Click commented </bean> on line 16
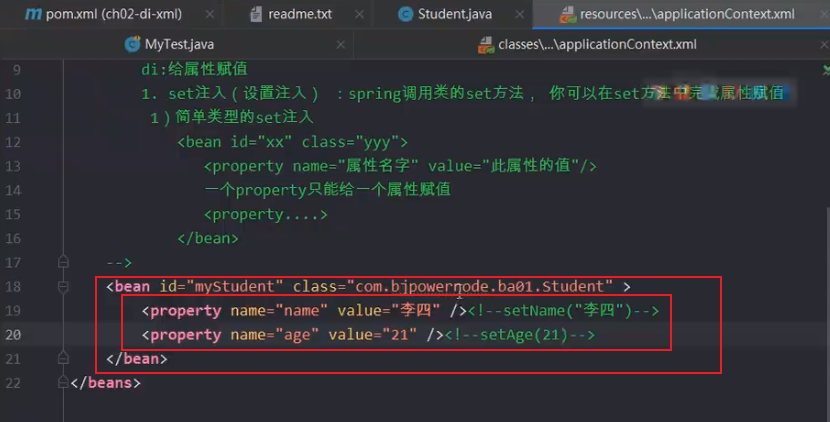830x422 pixels. tap(208, 238)
